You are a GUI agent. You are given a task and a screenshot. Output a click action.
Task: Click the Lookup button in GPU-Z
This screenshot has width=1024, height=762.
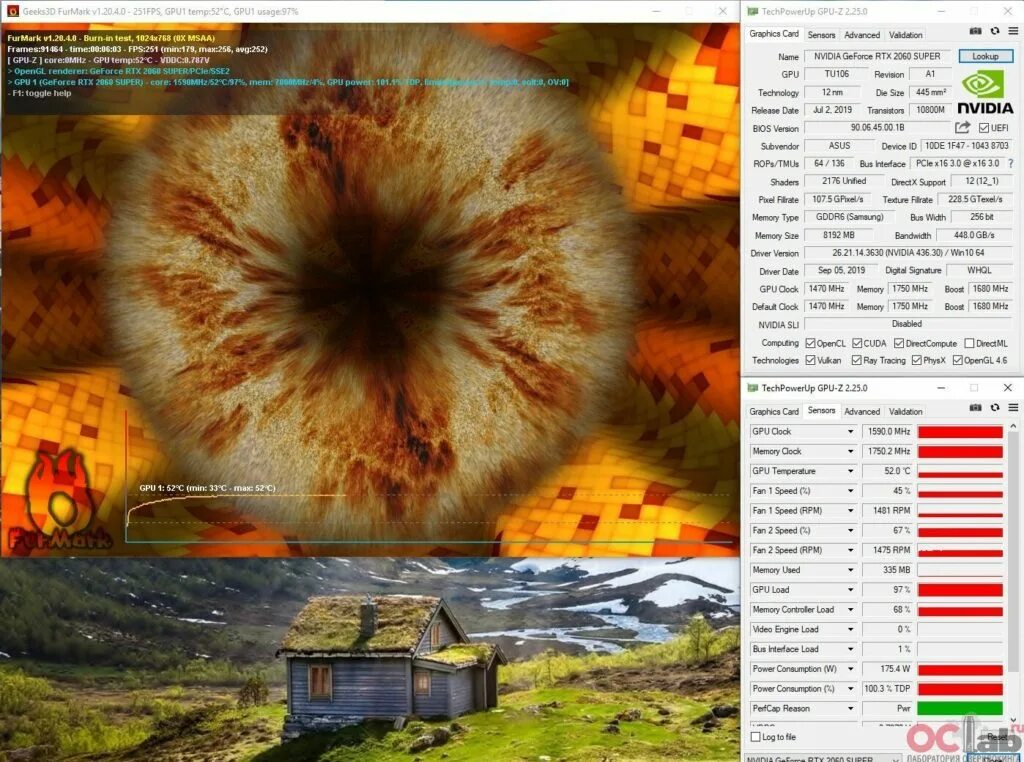point(985,56)
